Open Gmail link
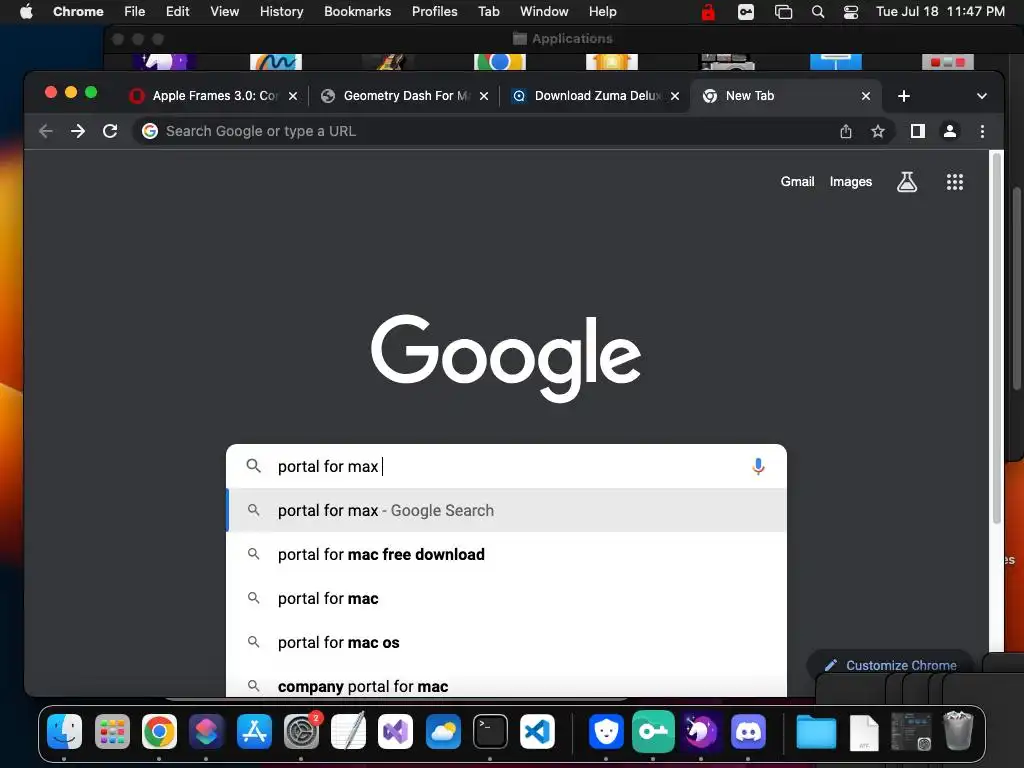Viewport: 1024px width, 768px height. point(797,182)
